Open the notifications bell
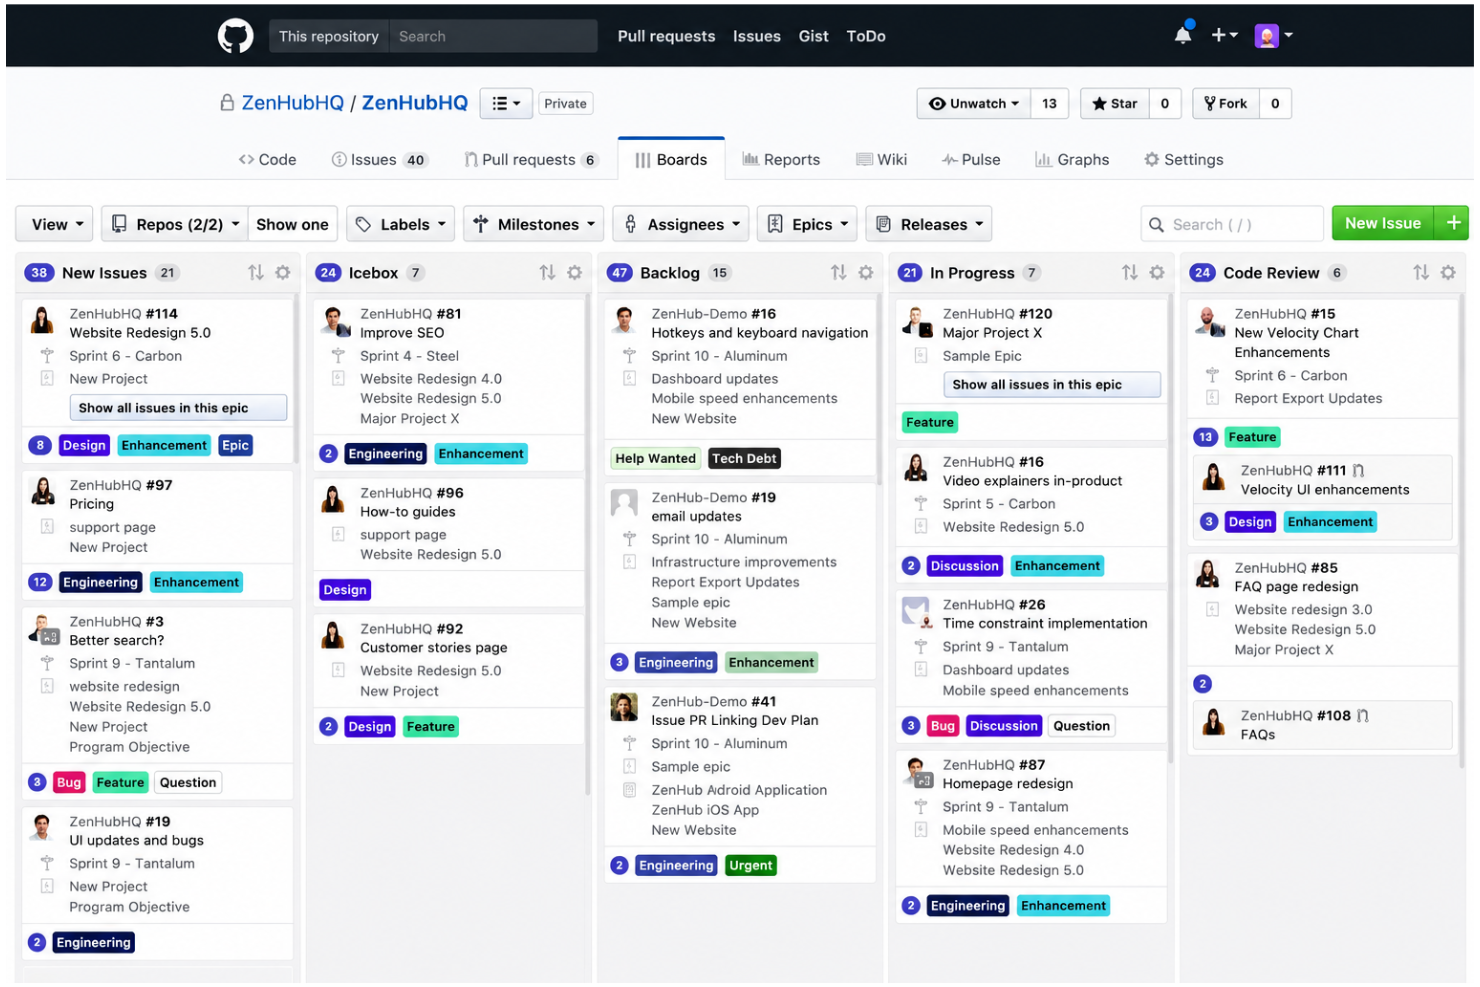This screenshot has width=1480, height=987. 1182,35
